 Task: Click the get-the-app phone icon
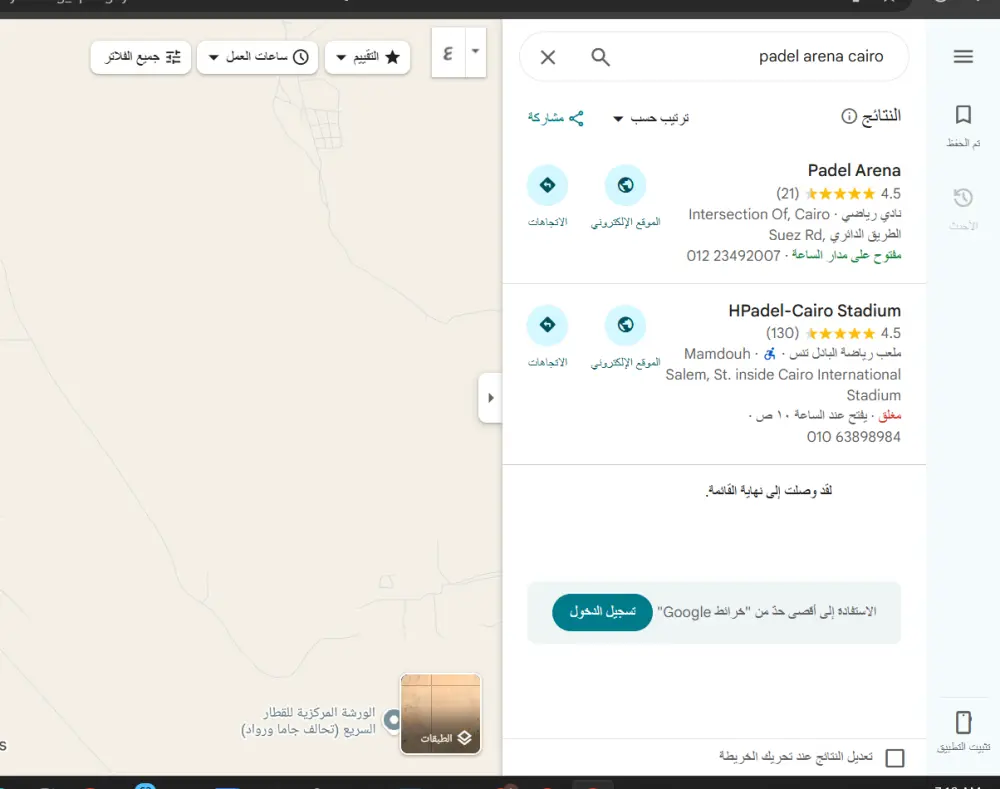963,723
